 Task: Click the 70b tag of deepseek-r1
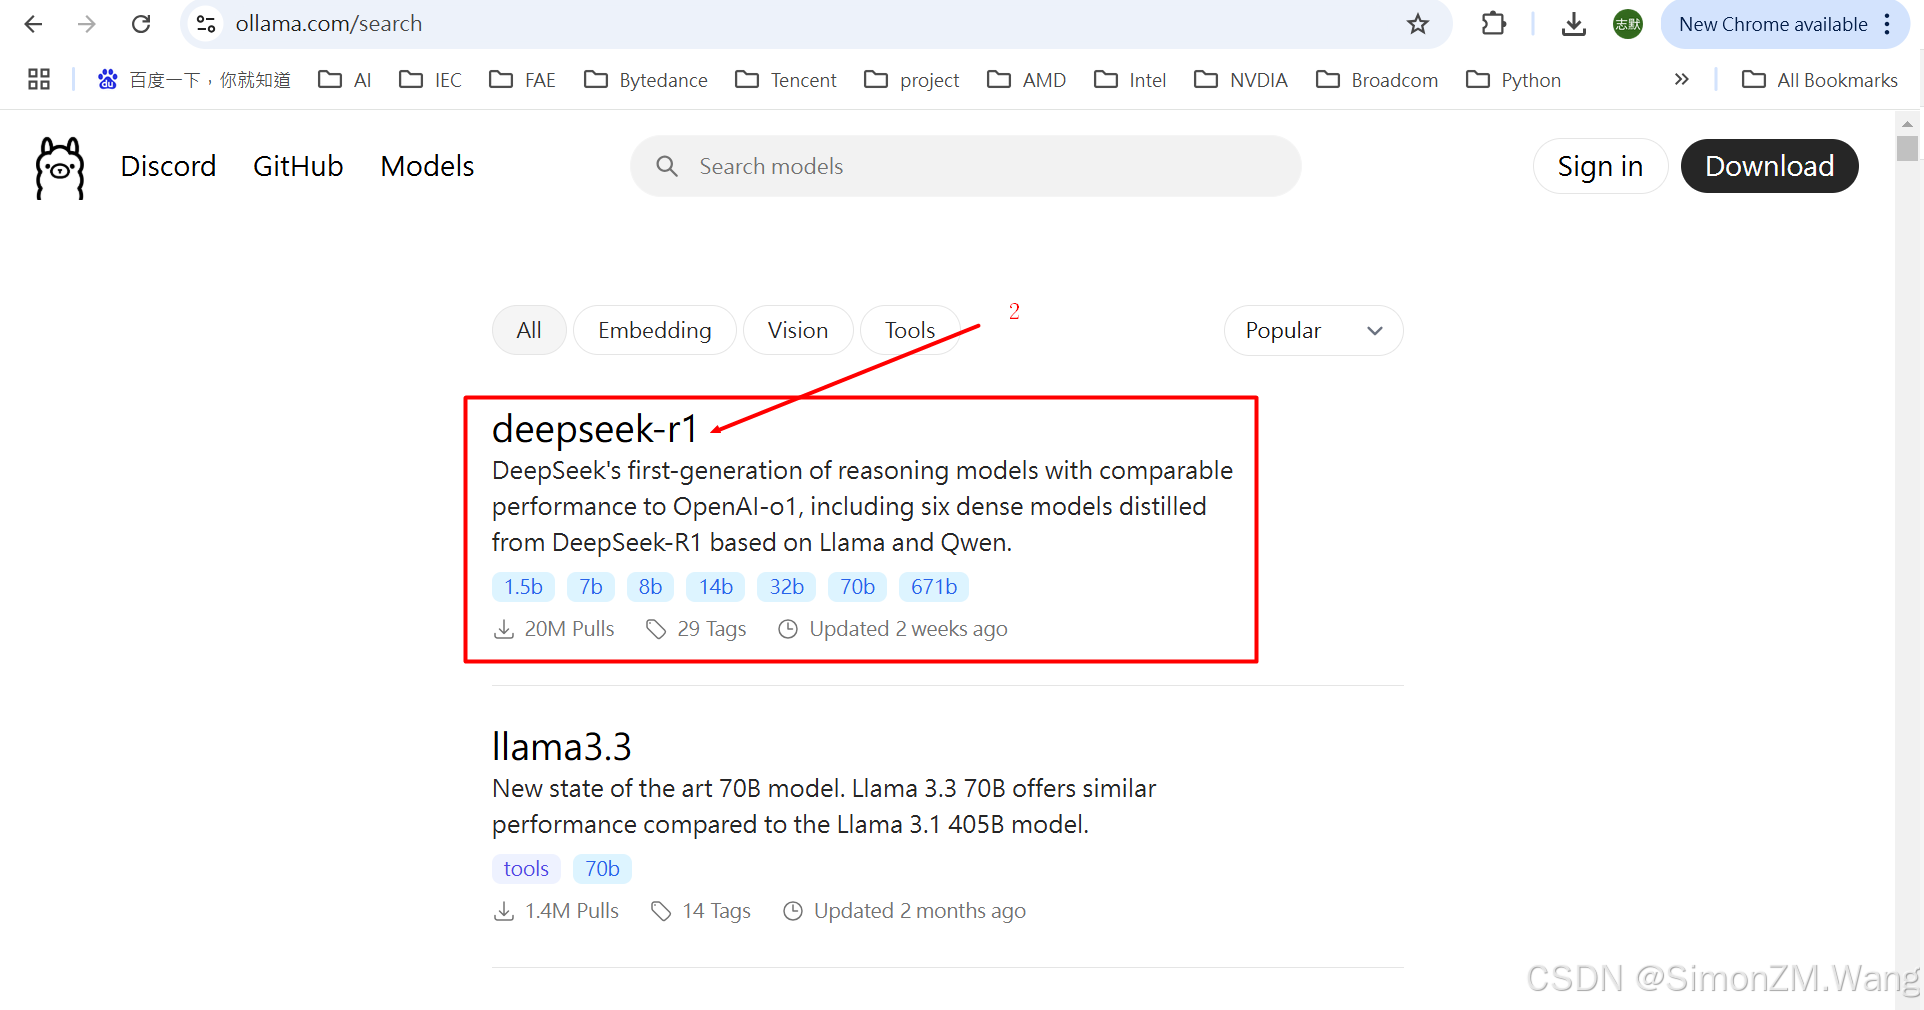(x=857, y=587)
